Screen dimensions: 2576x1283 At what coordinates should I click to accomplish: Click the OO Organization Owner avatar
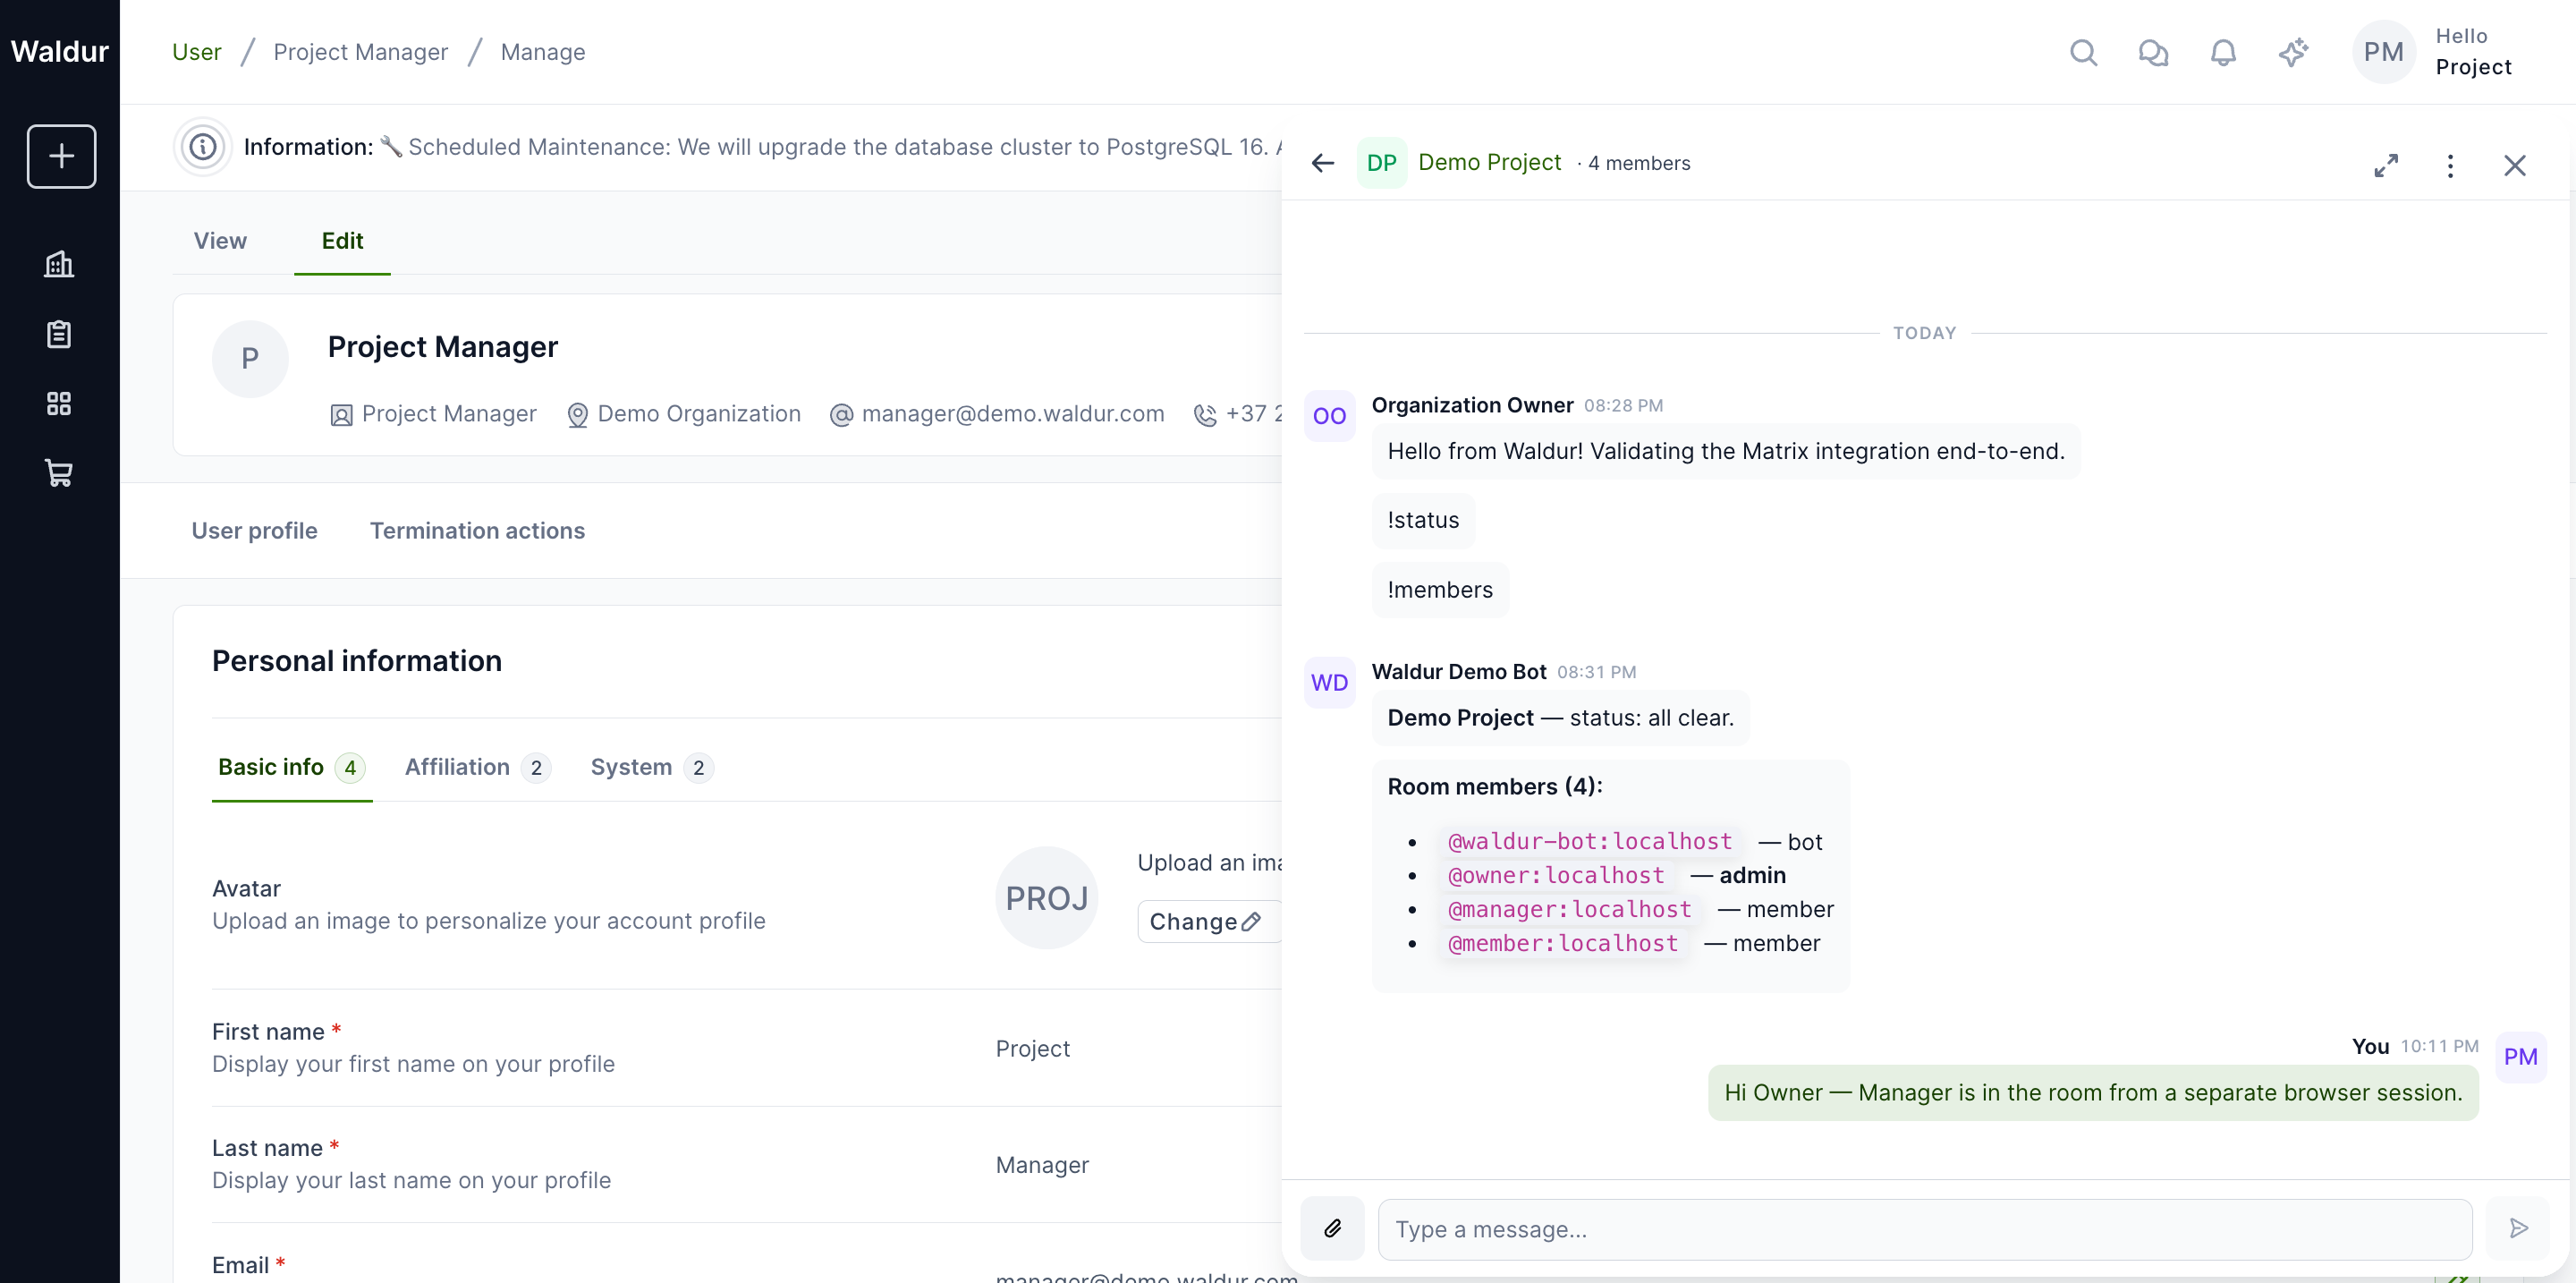1329,416
